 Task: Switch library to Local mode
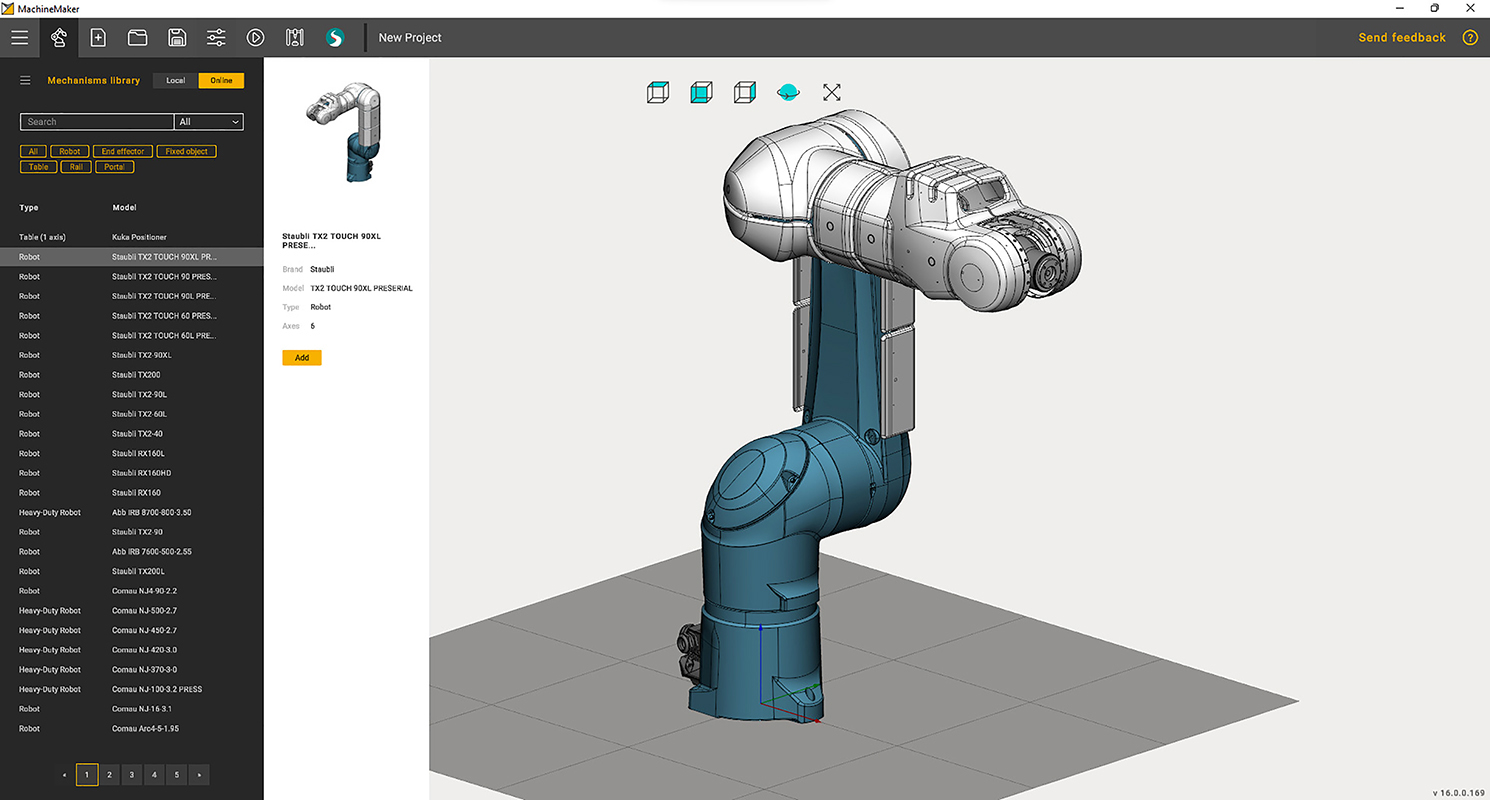(175, 80)
